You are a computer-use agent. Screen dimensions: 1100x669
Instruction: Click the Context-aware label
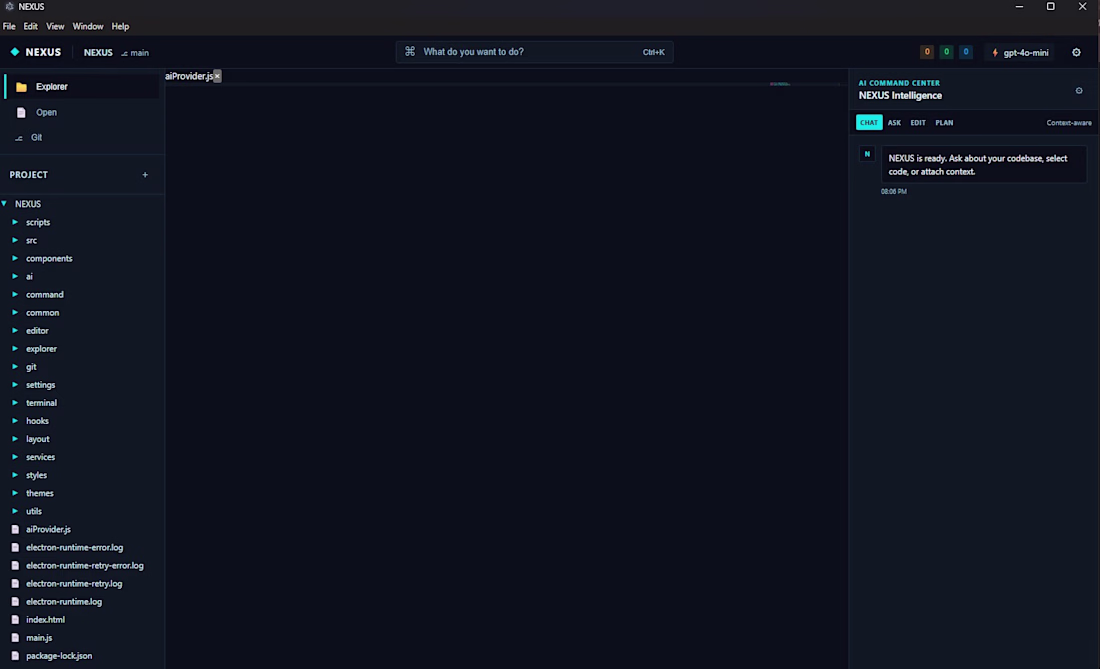tap(1068, 123)
